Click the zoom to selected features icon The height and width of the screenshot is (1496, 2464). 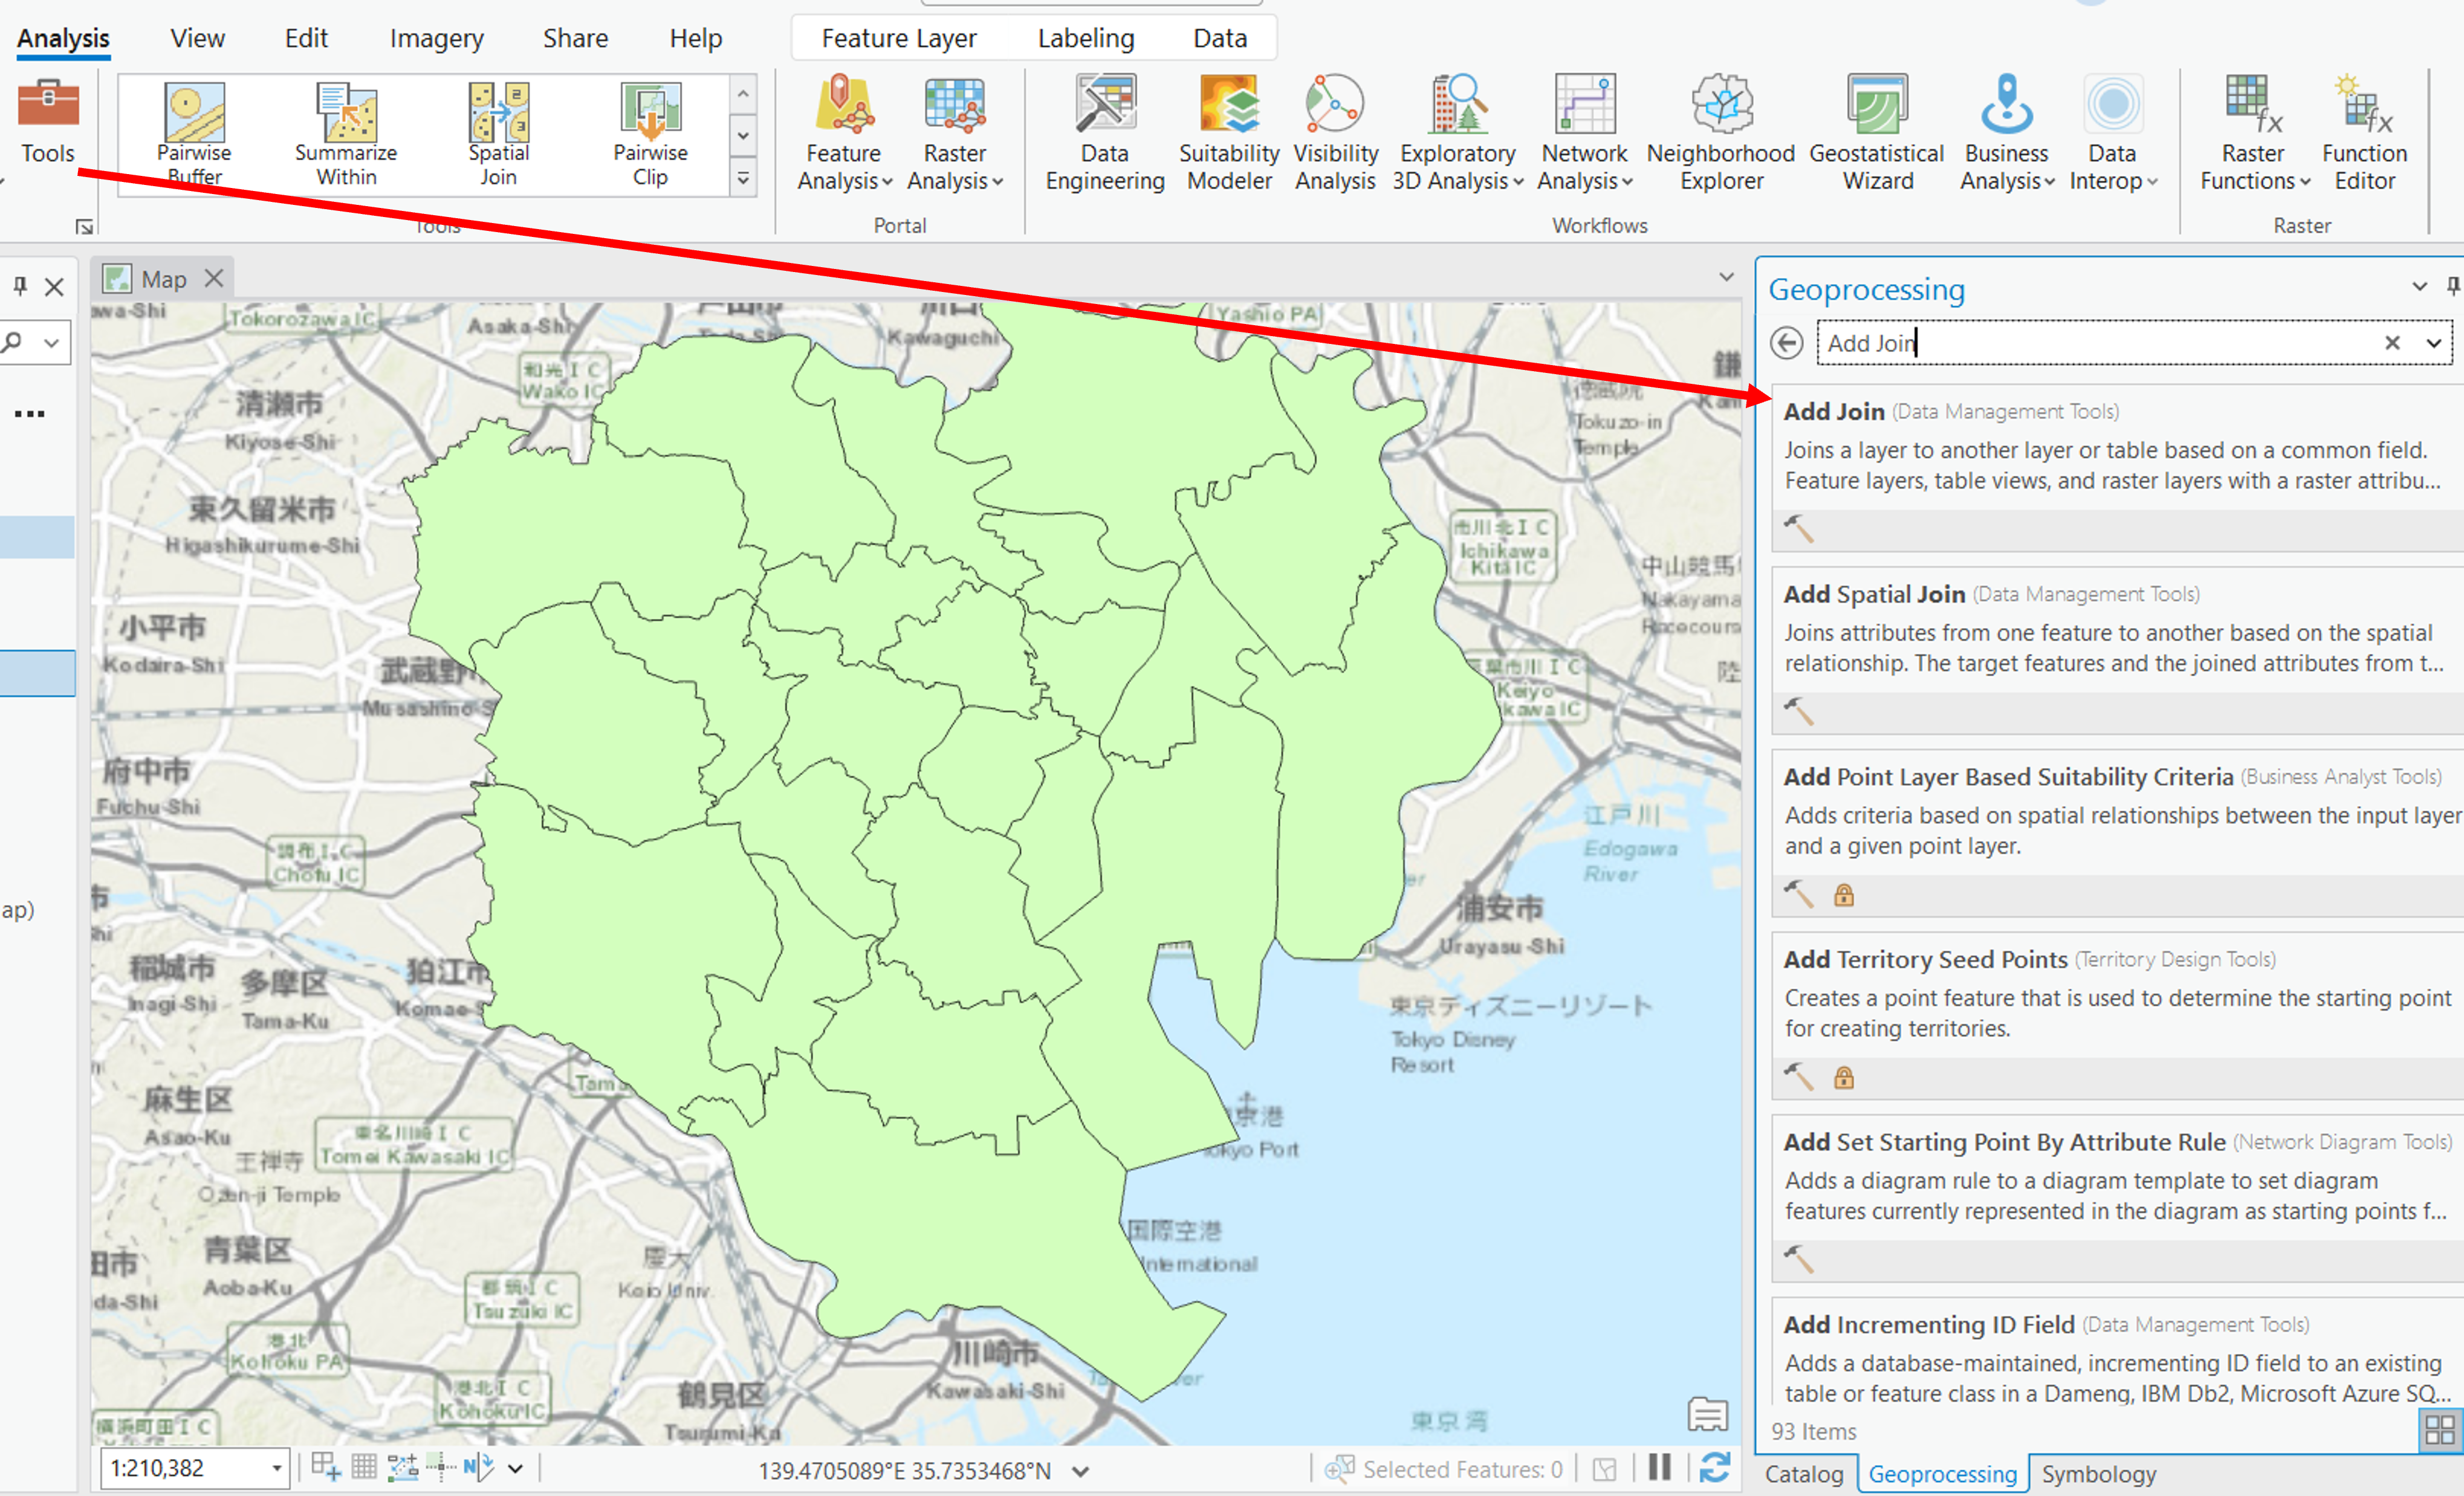coord(1339,1468)
